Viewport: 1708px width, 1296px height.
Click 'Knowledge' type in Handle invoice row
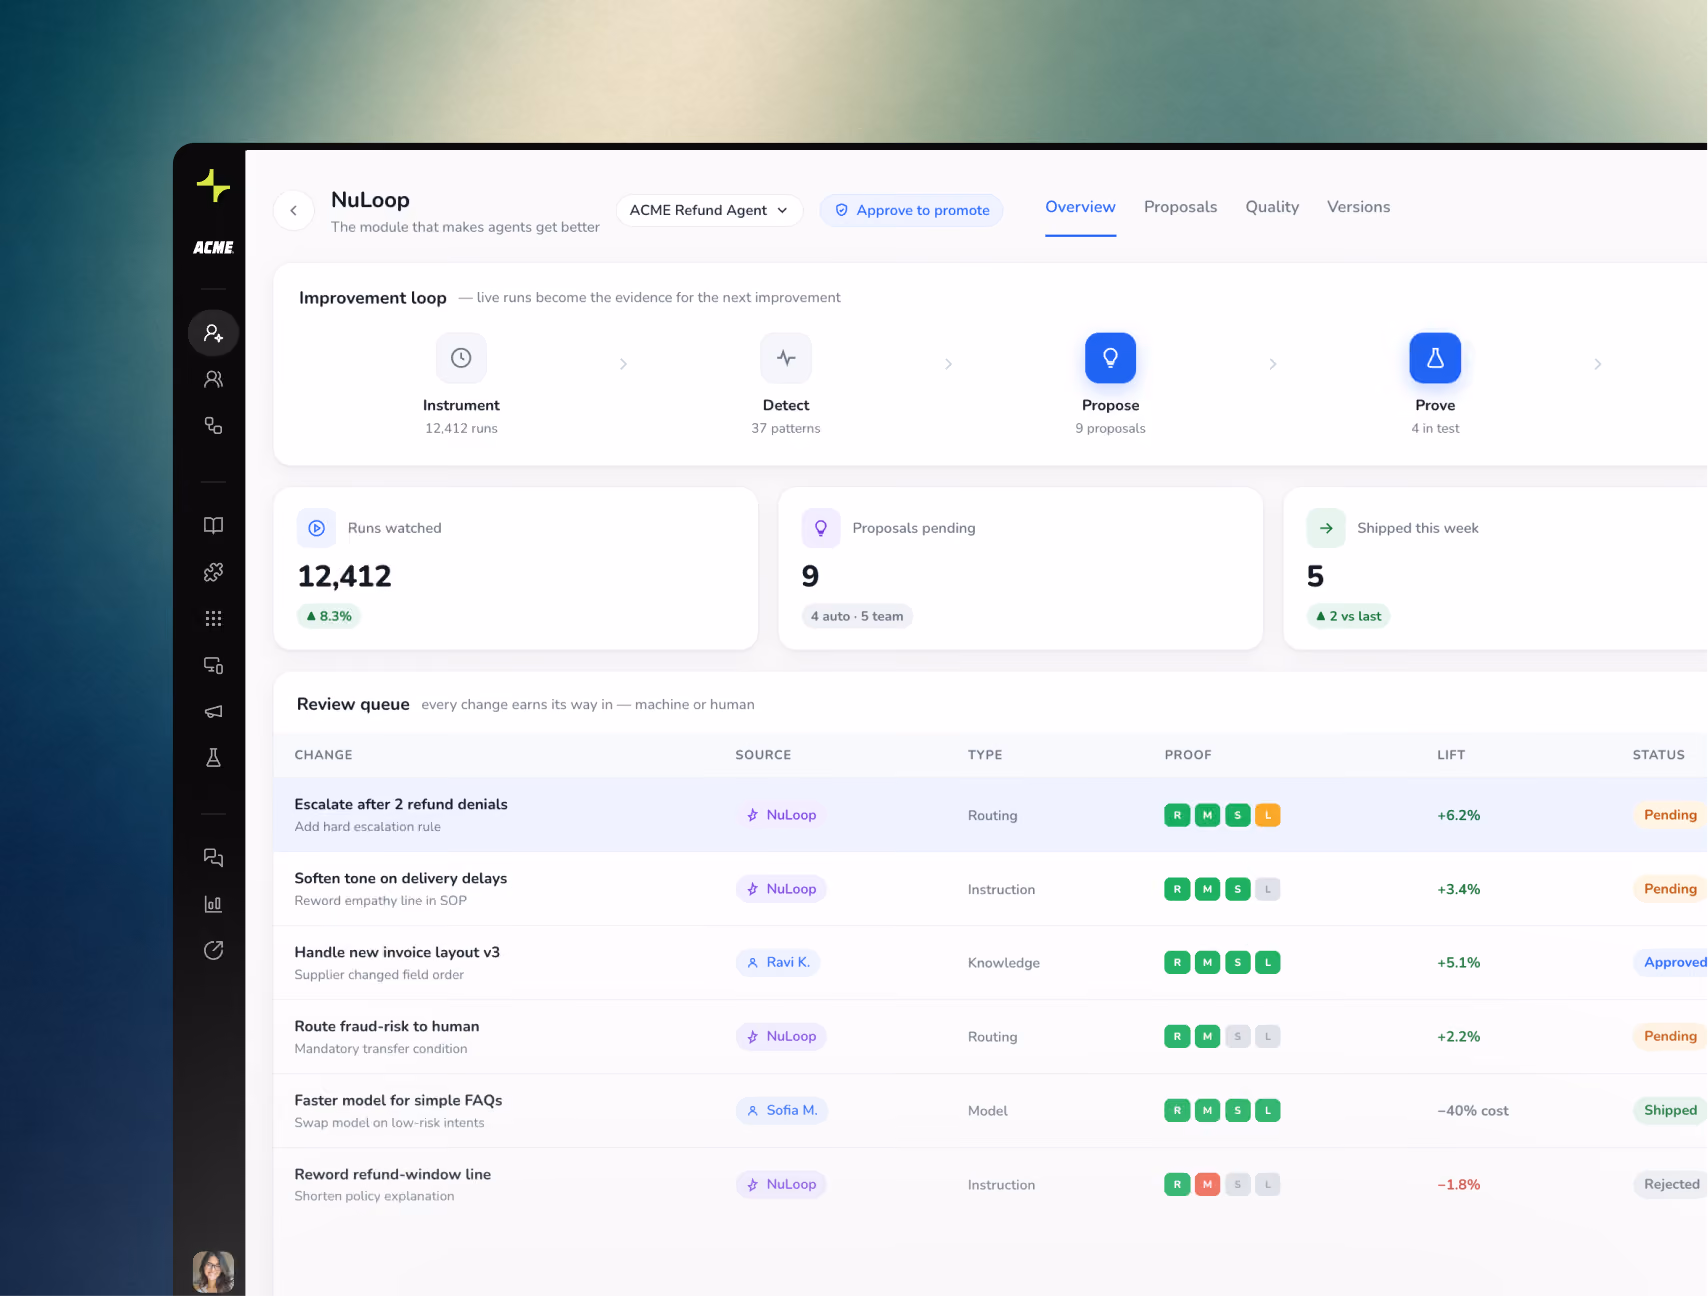coord(1004,963)
